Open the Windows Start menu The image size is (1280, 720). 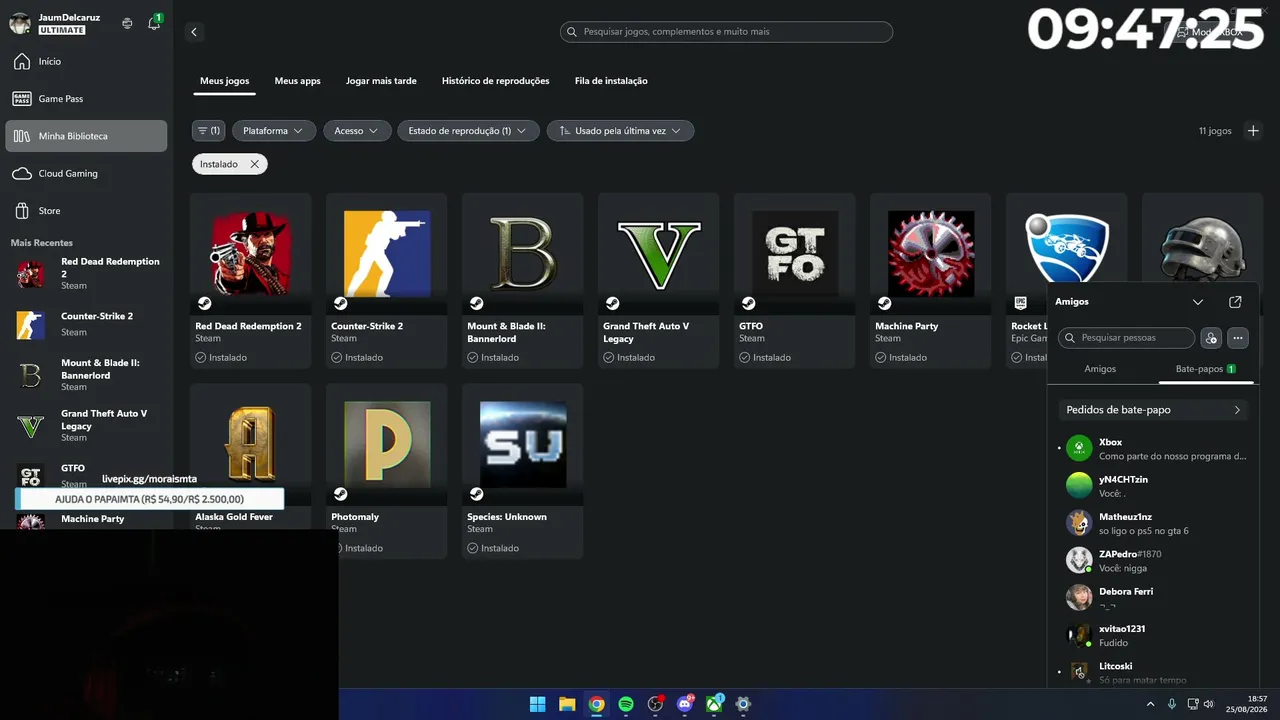(x=537, y=704)
